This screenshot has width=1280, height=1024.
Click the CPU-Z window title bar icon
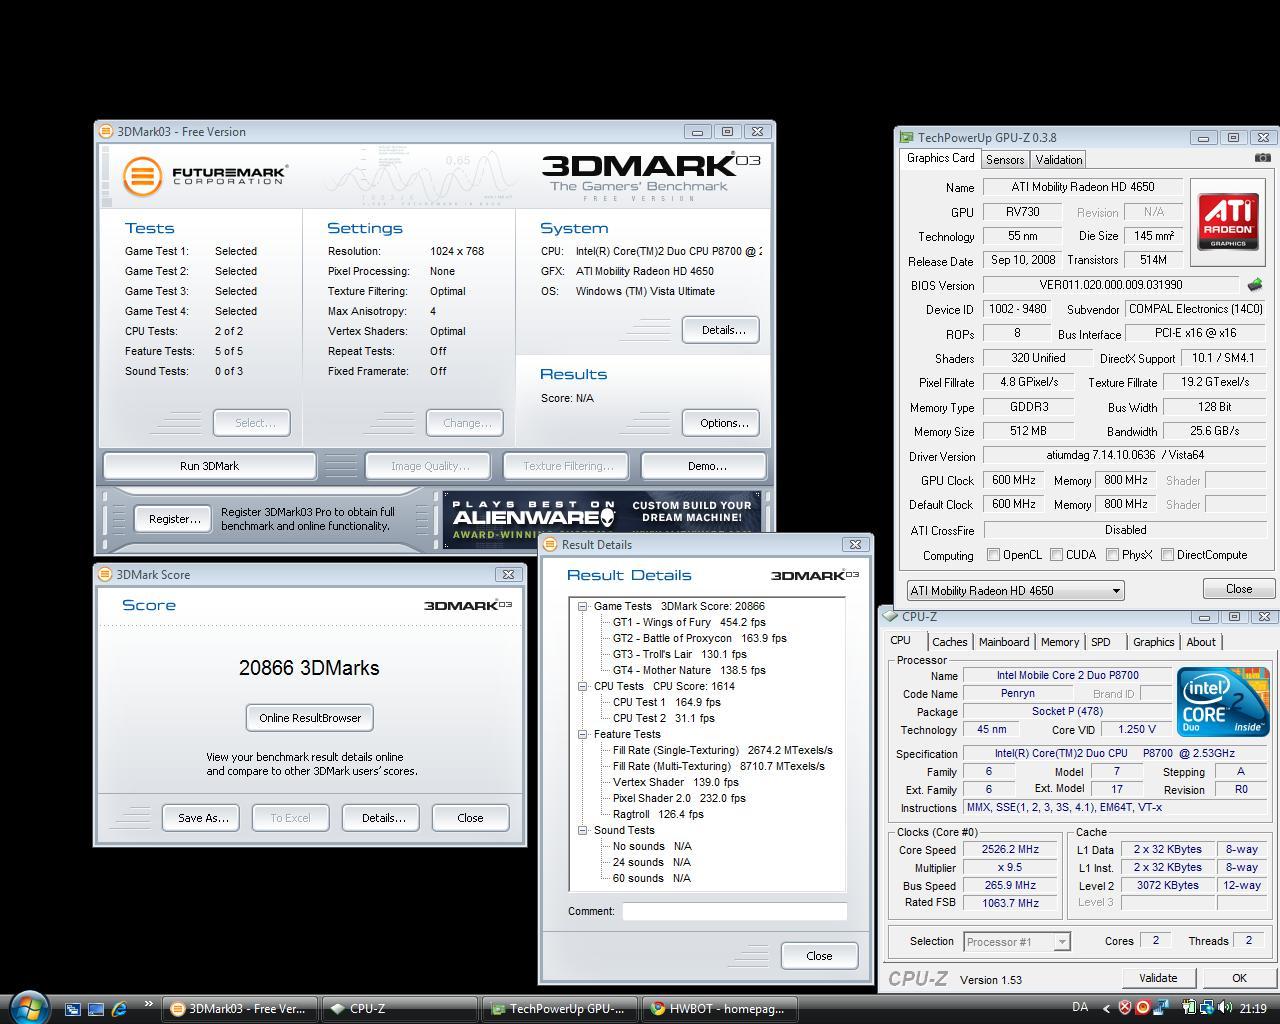[890, 616]
